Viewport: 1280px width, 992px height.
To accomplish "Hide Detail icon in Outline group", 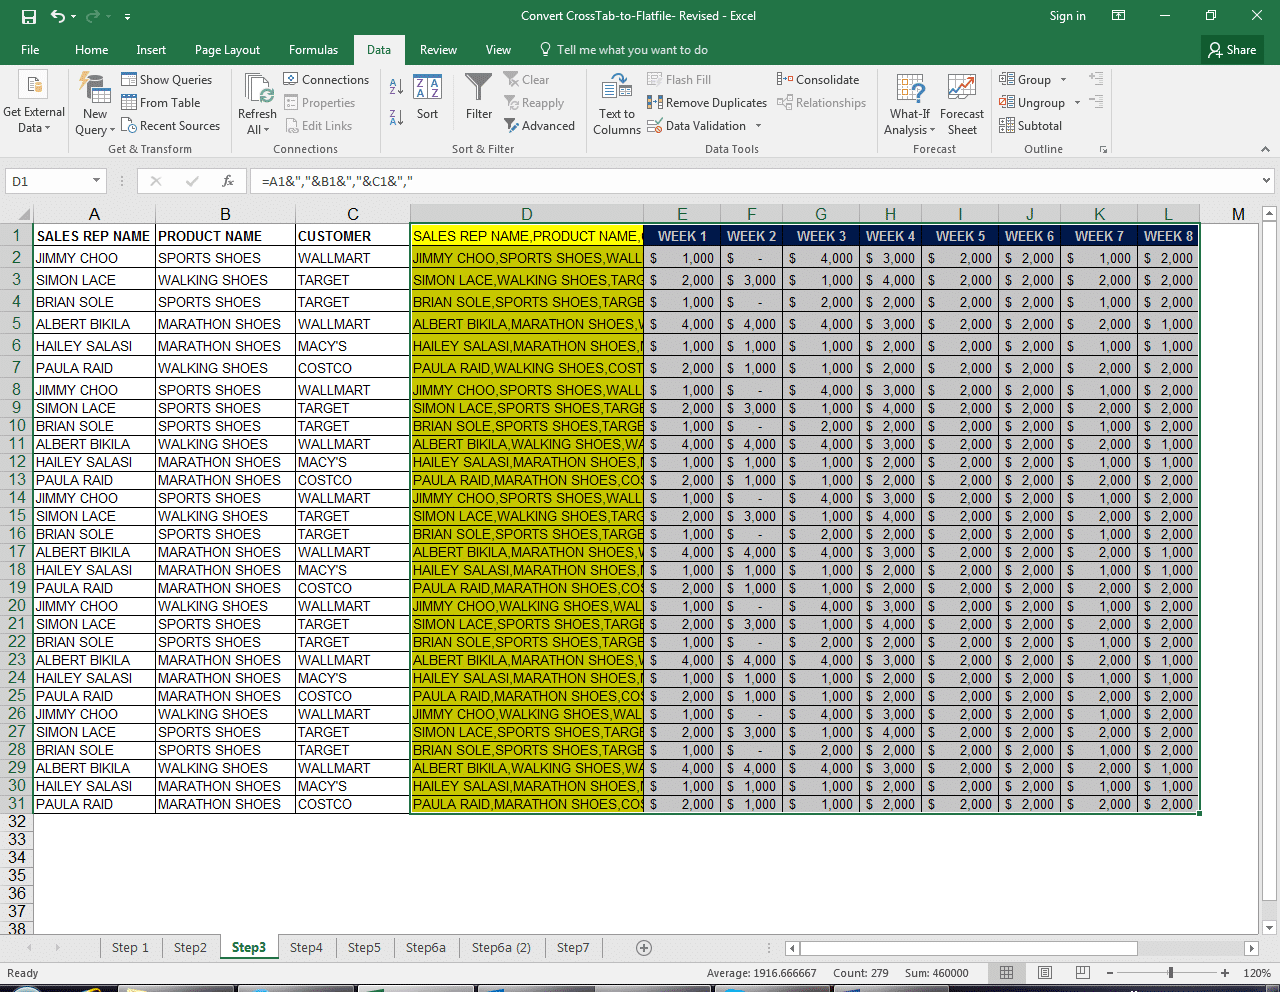I will coord(1096,102).
